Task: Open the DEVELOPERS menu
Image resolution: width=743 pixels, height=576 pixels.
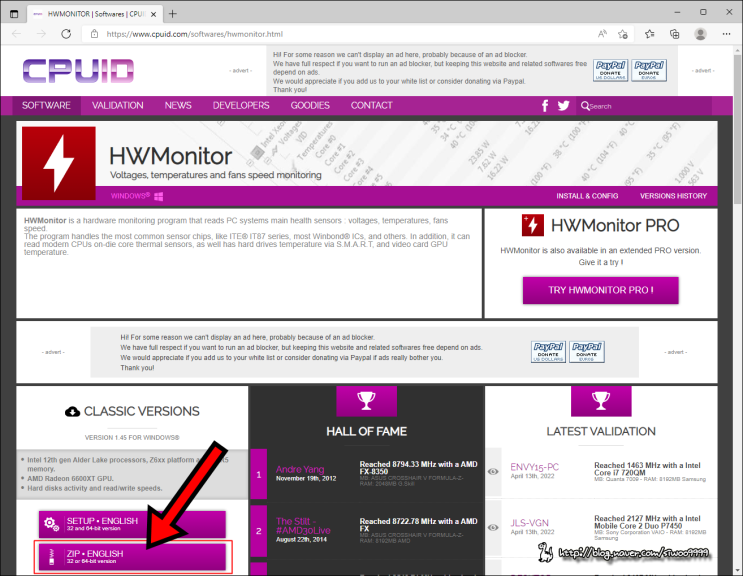Action: point(241,105)
